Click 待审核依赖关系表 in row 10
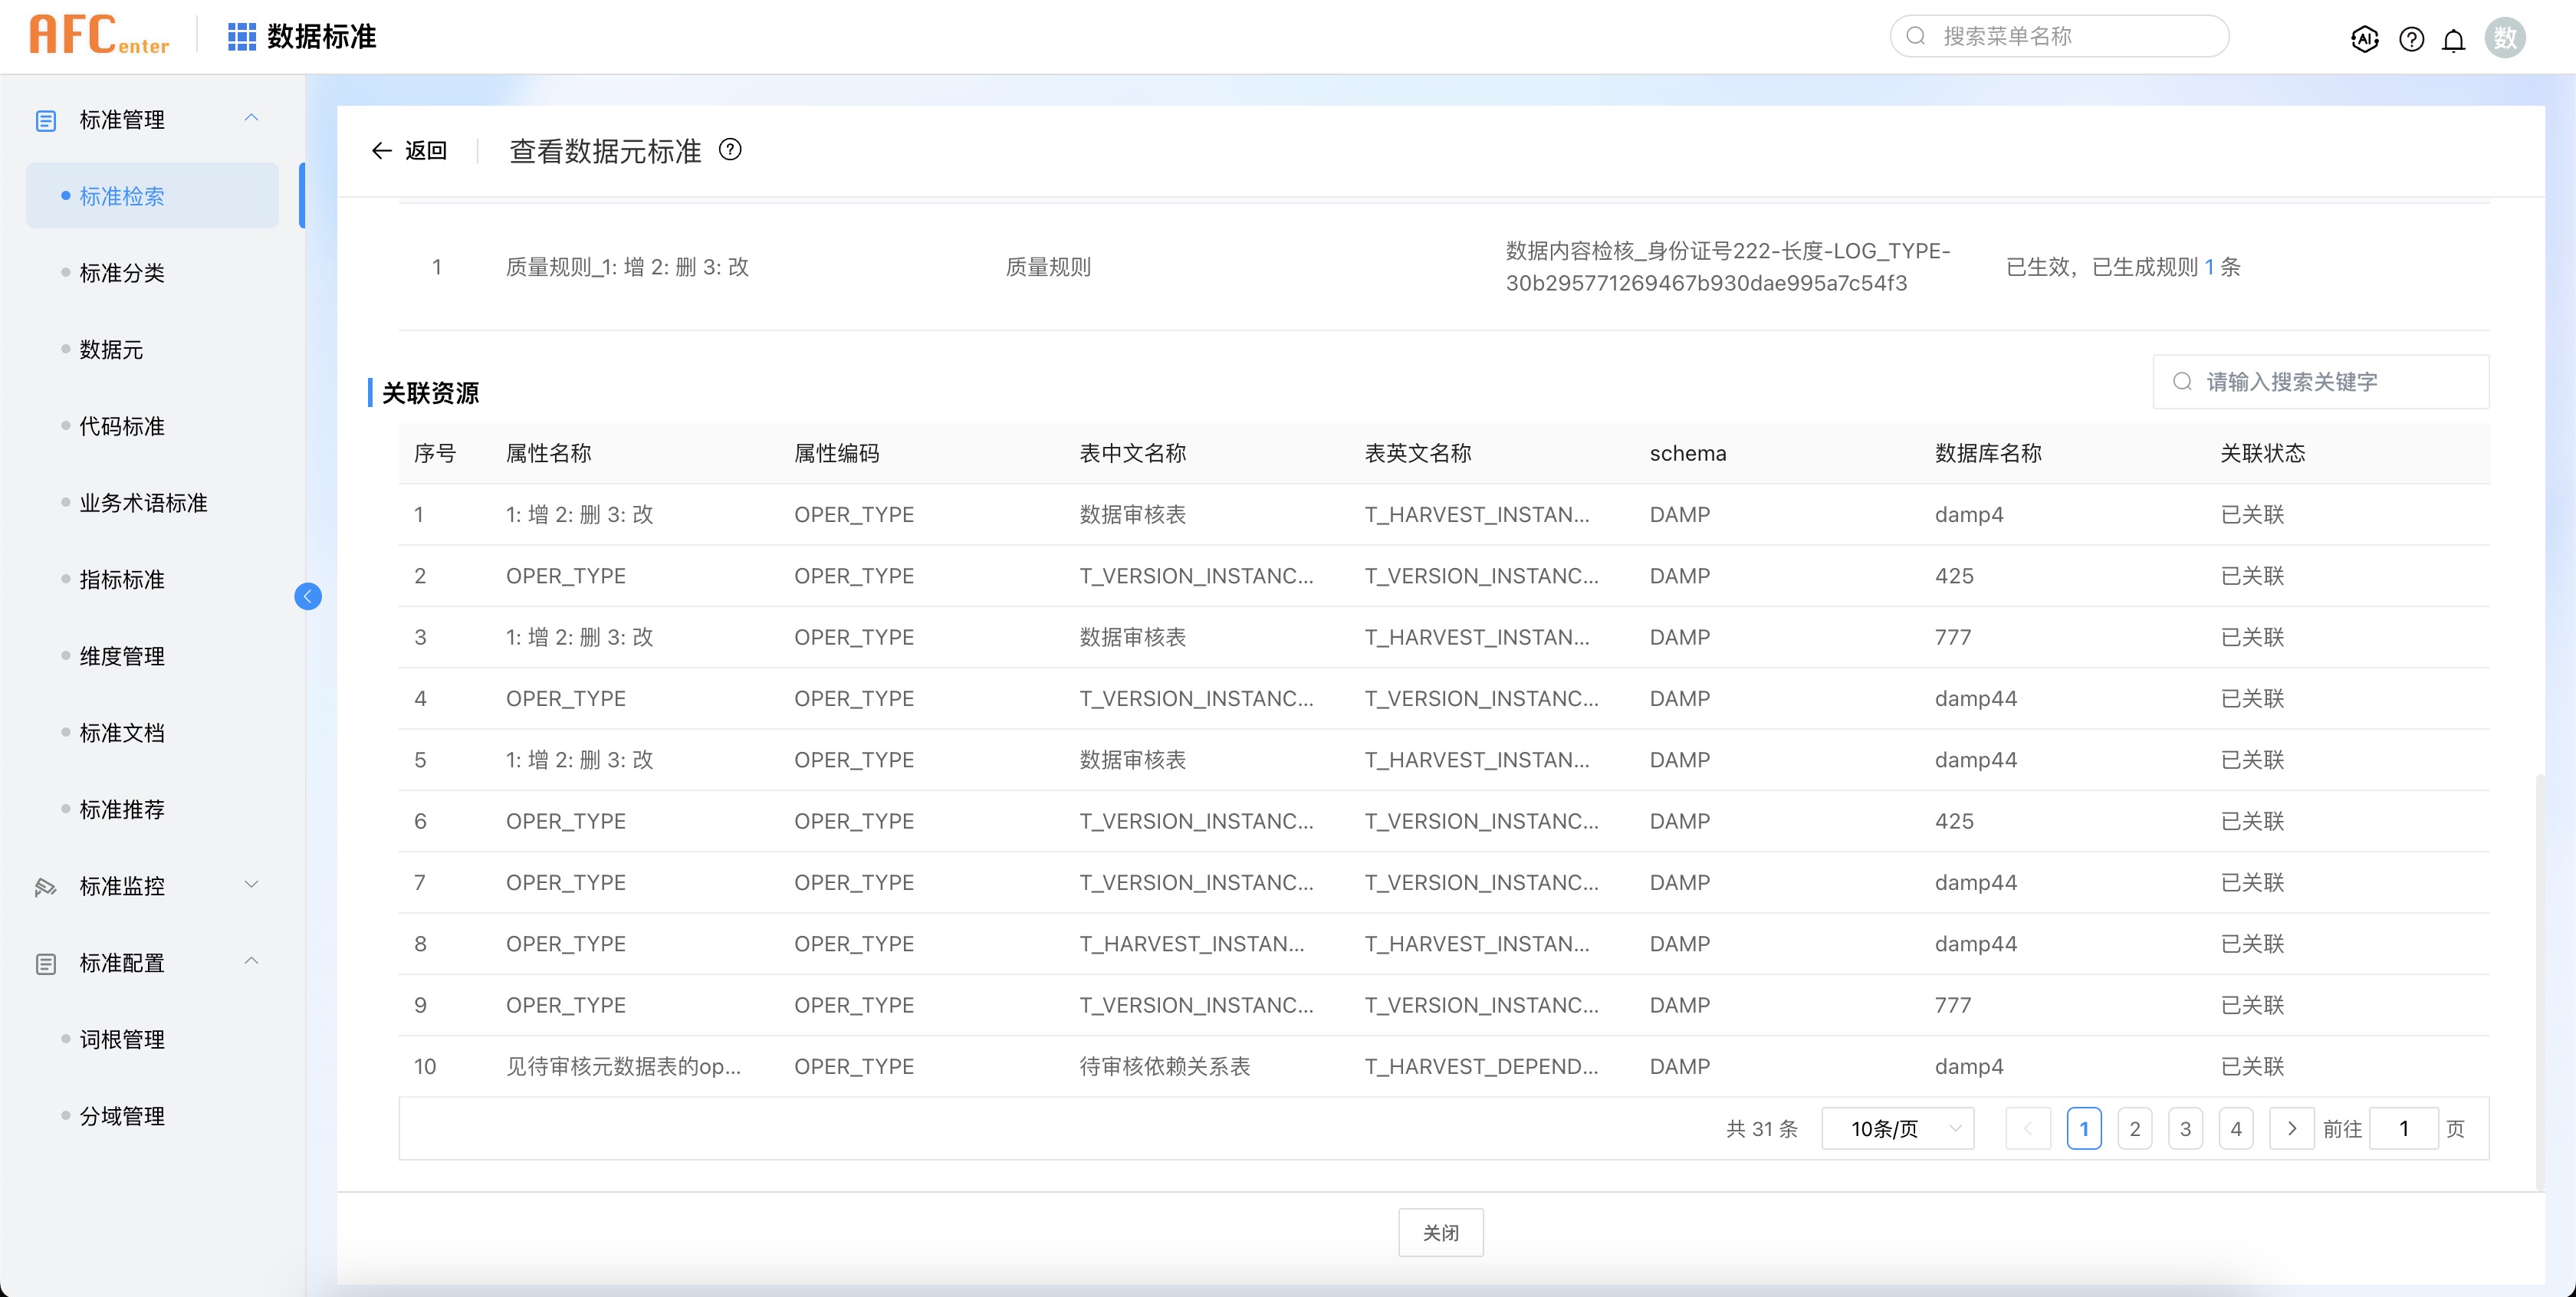This screenshot has width=2576, height=1297. (x=1165, y=1067)
